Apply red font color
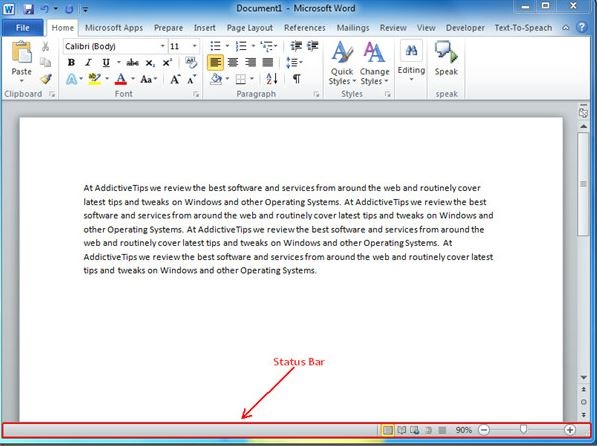Screen dimensions: 597x446 click(x=121, y=79)
